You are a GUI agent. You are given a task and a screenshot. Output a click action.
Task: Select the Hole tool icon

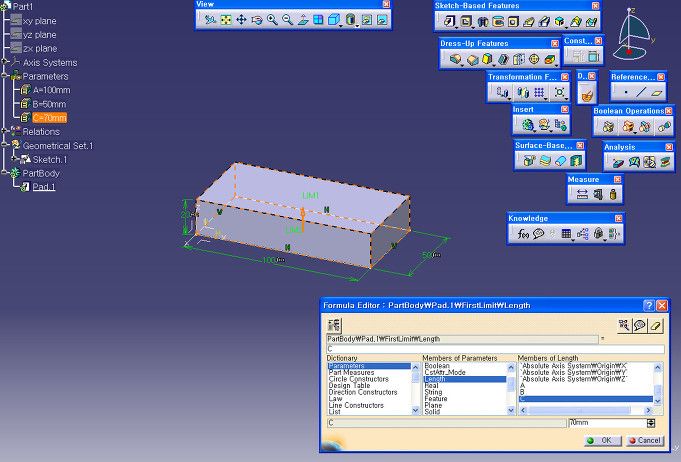(513, 21)
